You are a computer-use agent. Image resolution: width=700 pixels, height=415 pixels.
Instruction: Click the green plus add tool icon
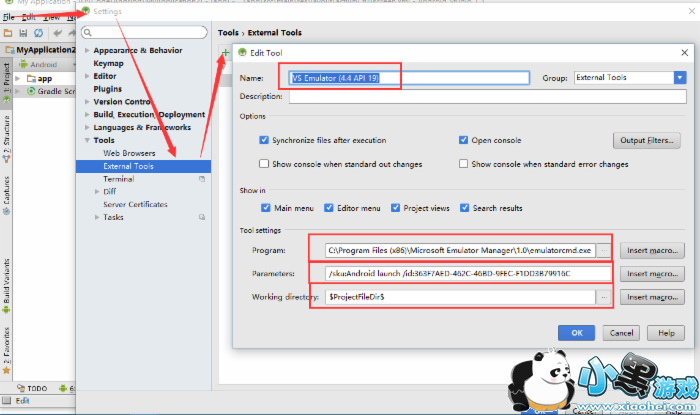pos(225,53)
